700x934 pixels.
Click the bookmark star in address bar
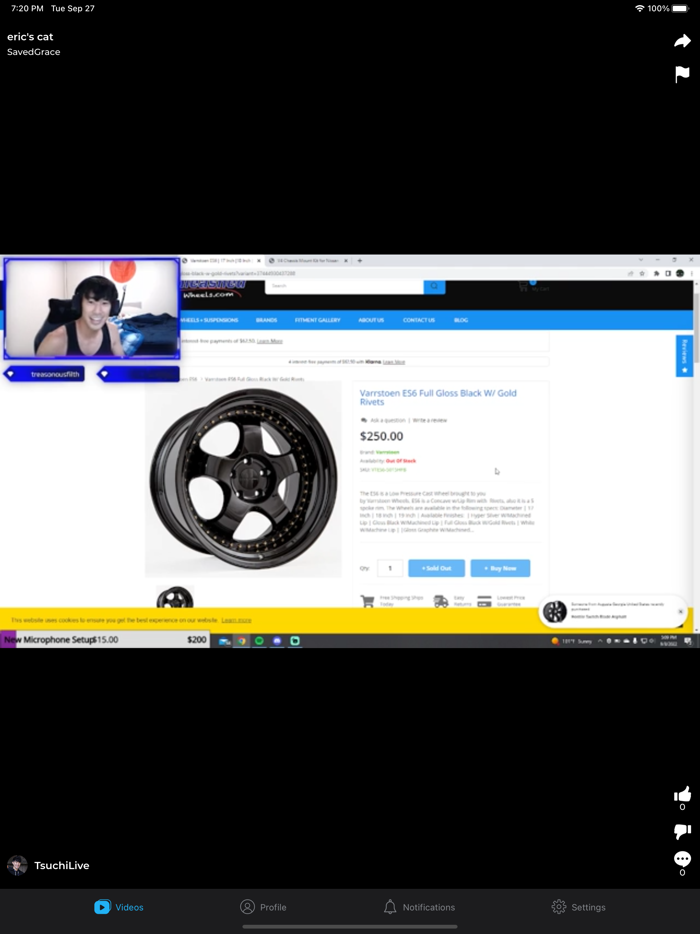[x=642, y=273]
